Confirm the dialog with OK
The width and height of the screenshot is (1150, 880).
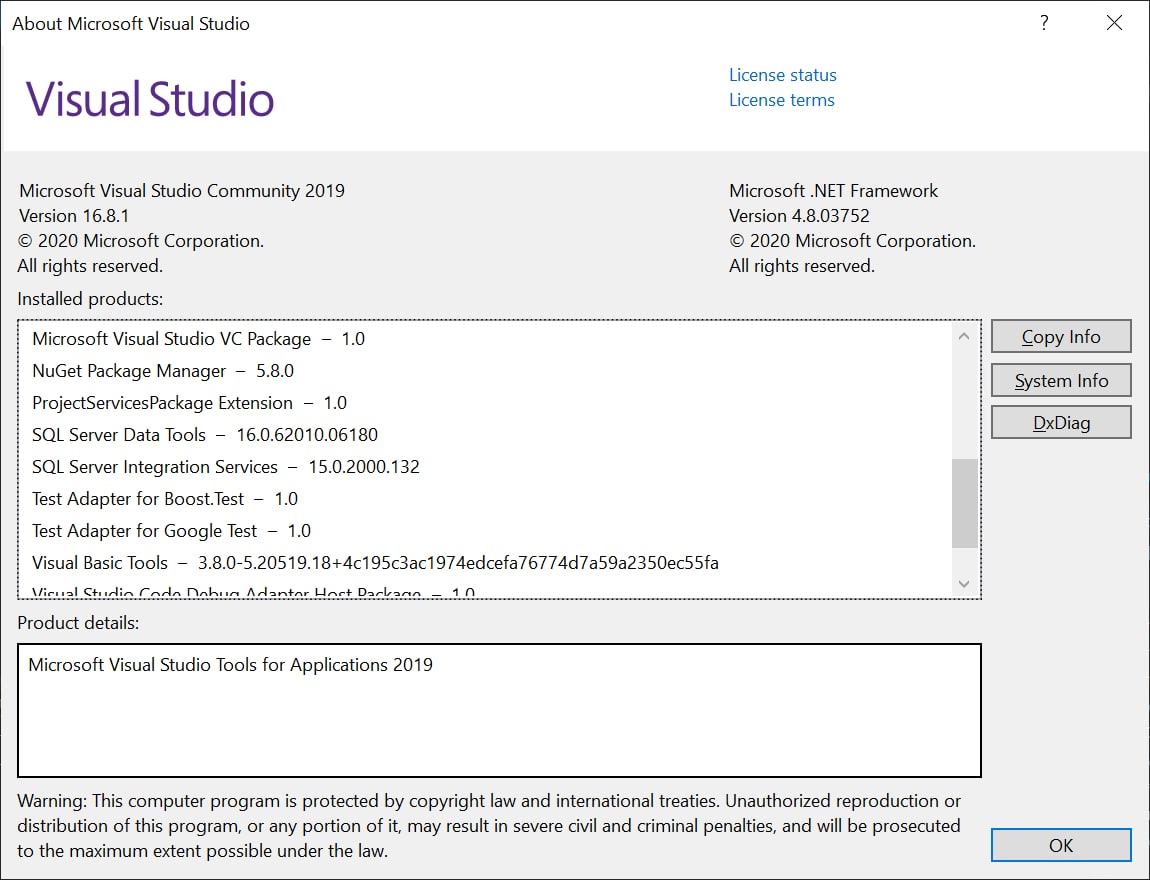point(1061,846)
